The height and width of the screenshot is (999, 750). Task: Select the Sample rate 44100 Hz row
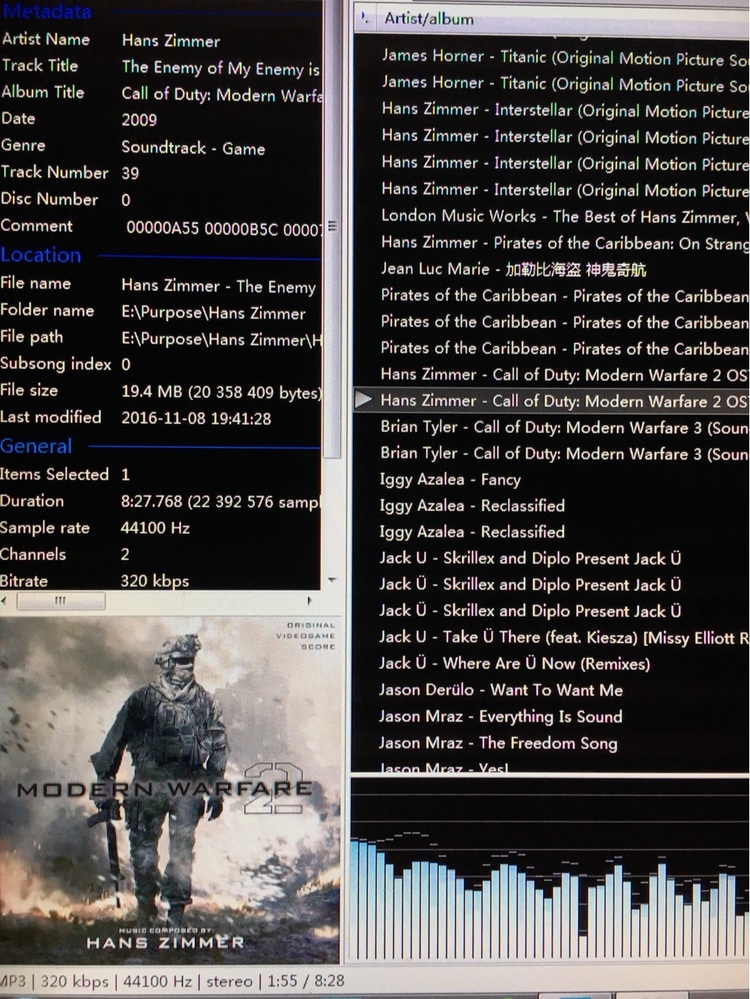161,528
